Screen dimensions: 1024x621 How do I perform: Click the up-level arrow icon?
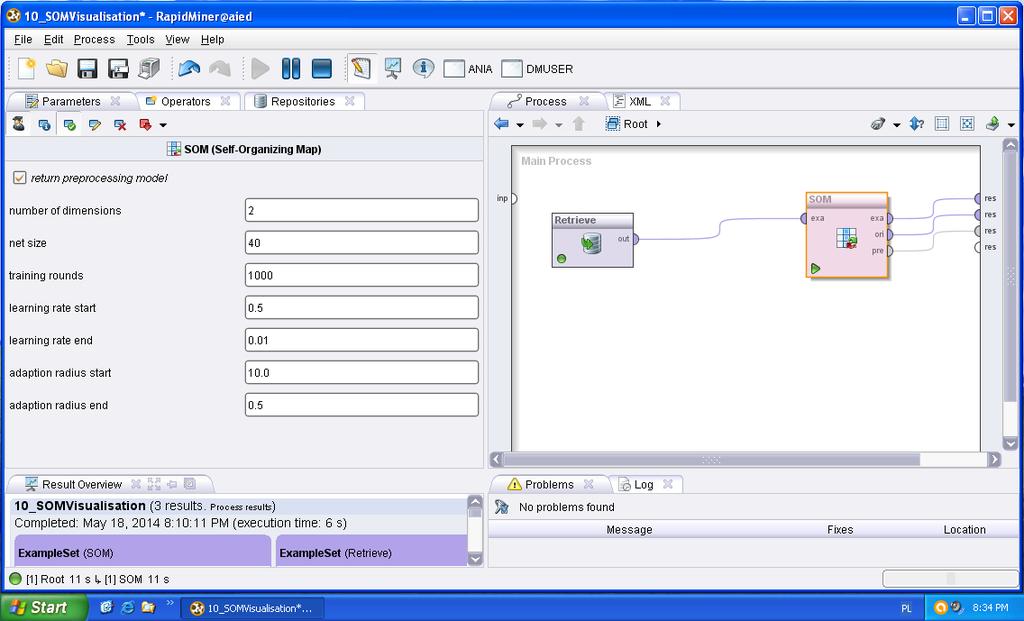point(579,123)
